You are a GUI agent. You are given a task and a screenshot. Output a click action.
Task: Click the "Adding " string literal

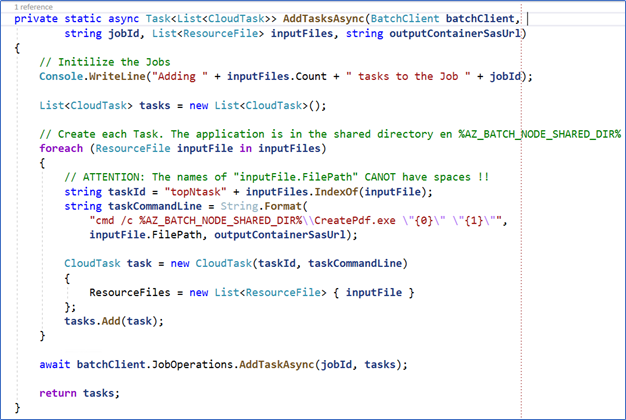click(180, 76)
